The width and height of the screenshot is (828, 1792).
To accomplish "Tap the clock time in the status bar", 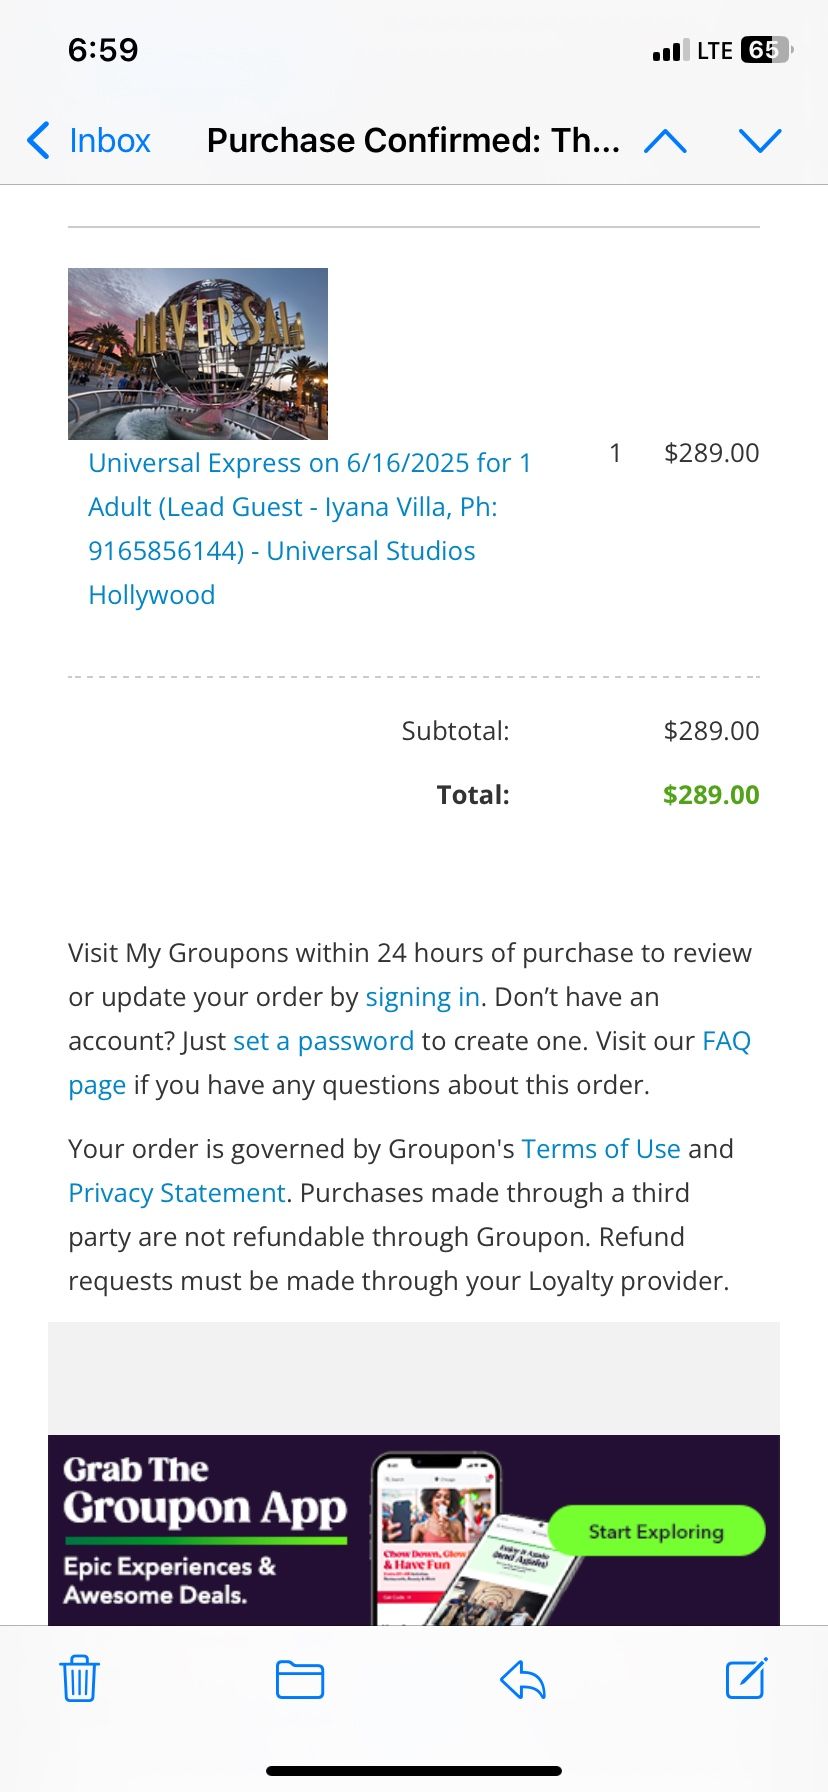I will [x=103, y=50].
